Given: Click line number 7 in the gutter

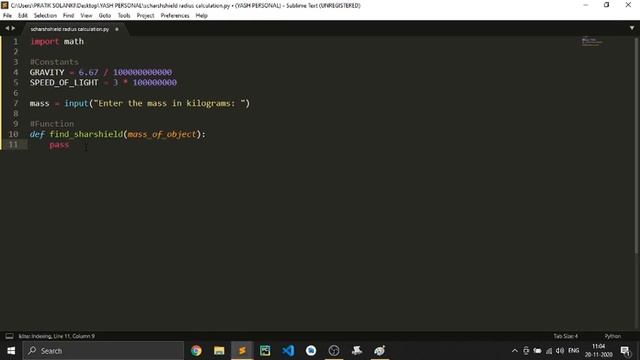Looking at the screenshot, I should [16, 103].
